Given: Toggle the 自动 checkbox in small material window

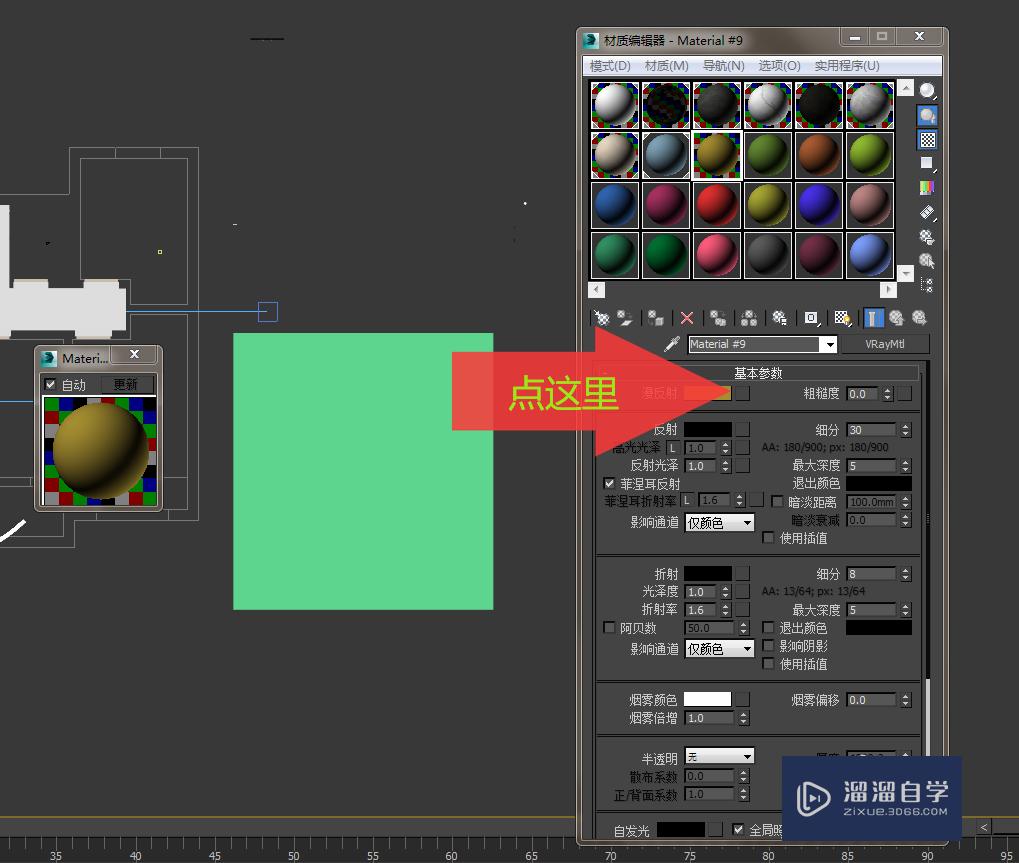Looking at the screenshot, I should click(x=50, y=384).
